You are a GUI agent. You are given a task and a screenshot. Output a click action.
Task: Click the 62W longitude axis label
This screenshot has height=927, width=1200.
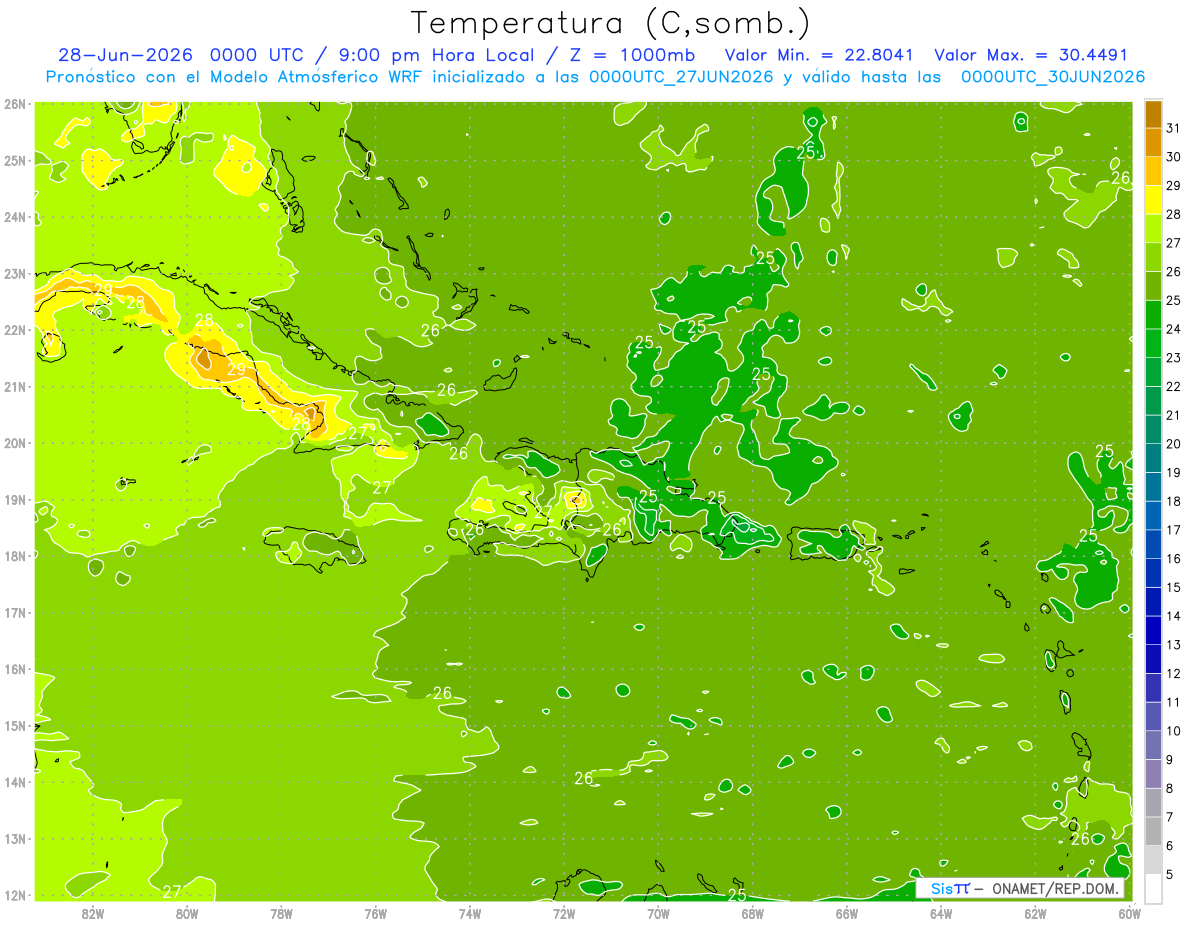(x=1035, y=913)
